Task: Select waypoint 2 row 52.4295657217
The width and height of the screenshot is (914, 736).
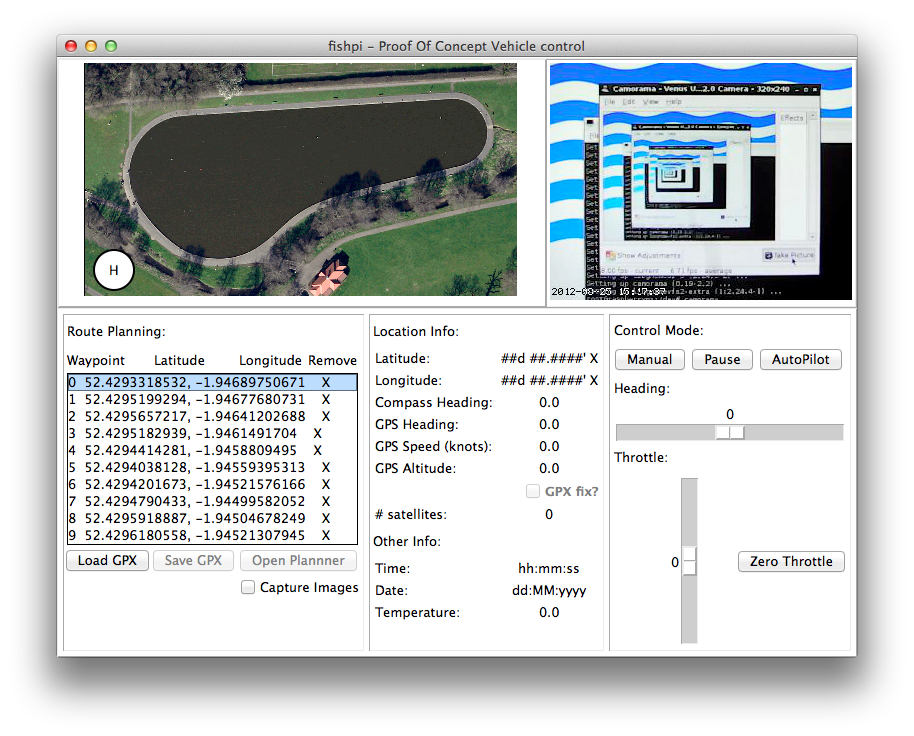Action: tap(212, 416)
